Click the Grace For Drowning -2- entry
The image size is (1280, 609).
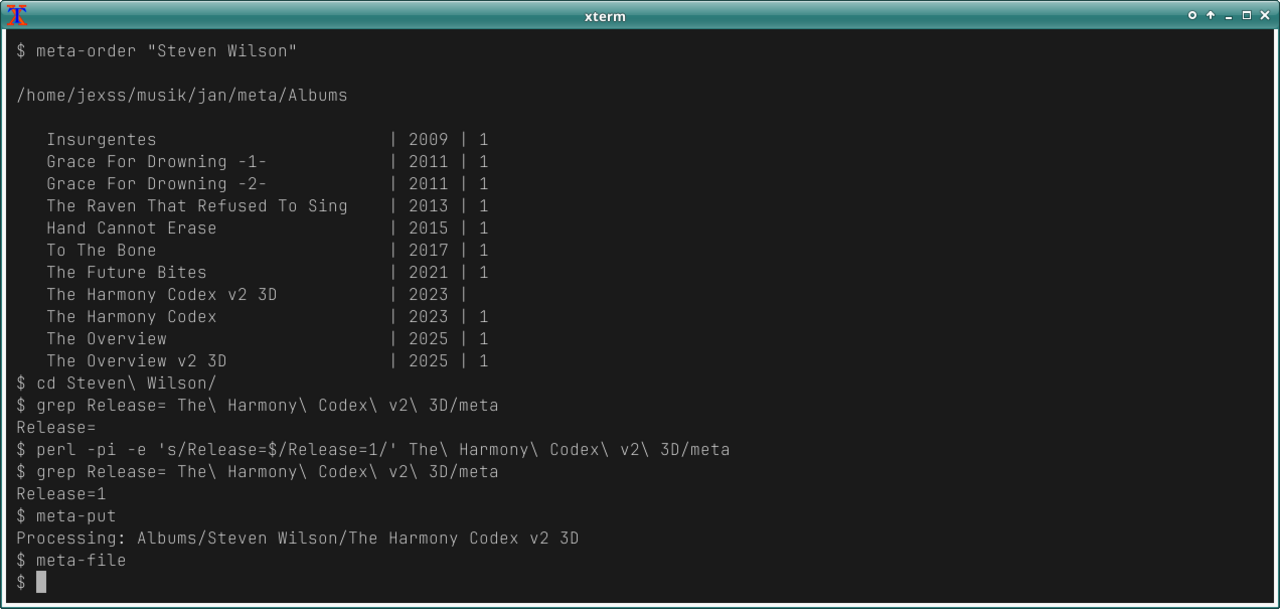(156, 184)
